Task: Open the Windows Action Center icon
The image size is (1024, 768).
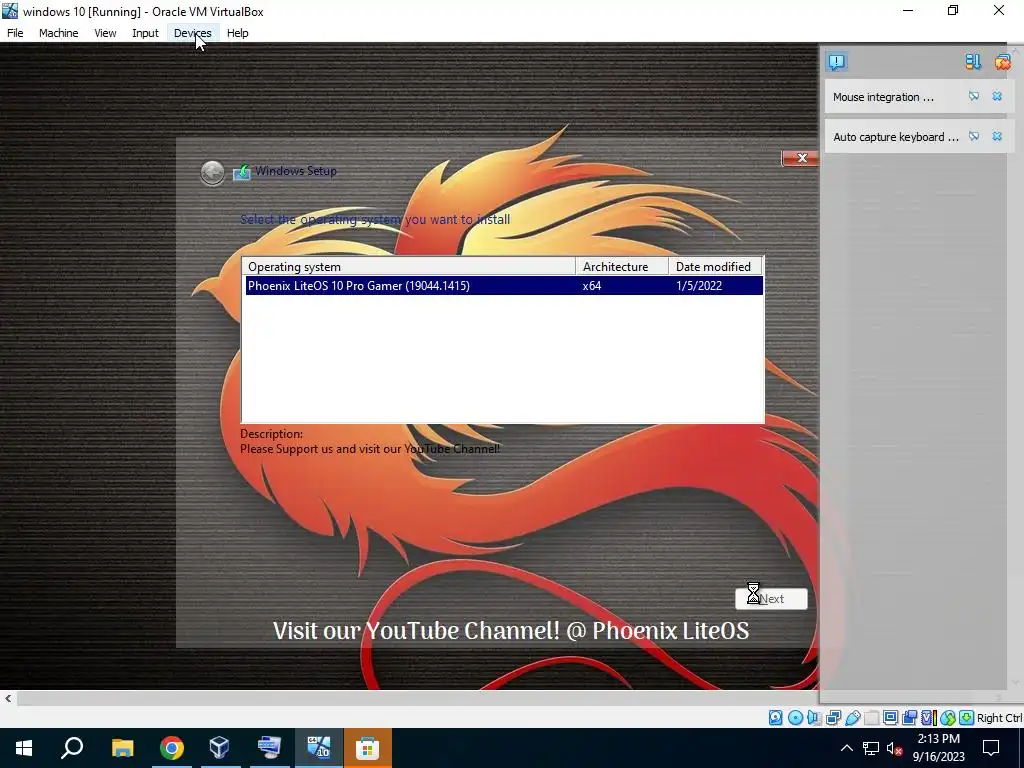Action: 991,748
